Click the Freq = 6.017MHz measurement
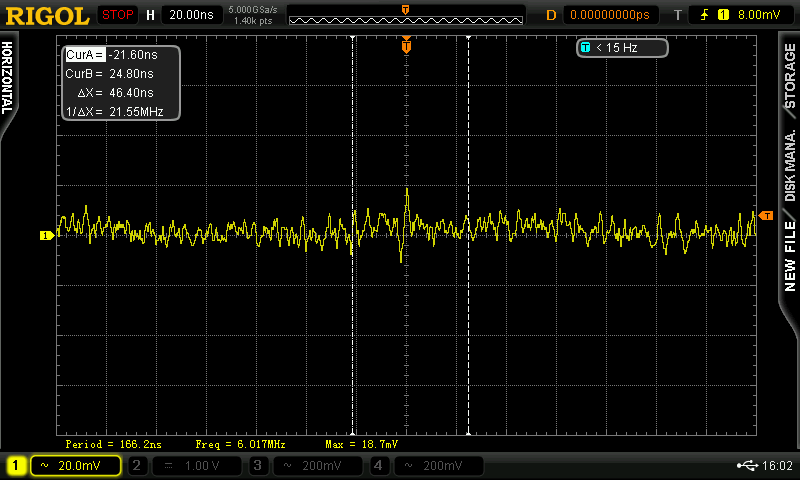Viewport: 800px width, 480px height. pos(240,444)
